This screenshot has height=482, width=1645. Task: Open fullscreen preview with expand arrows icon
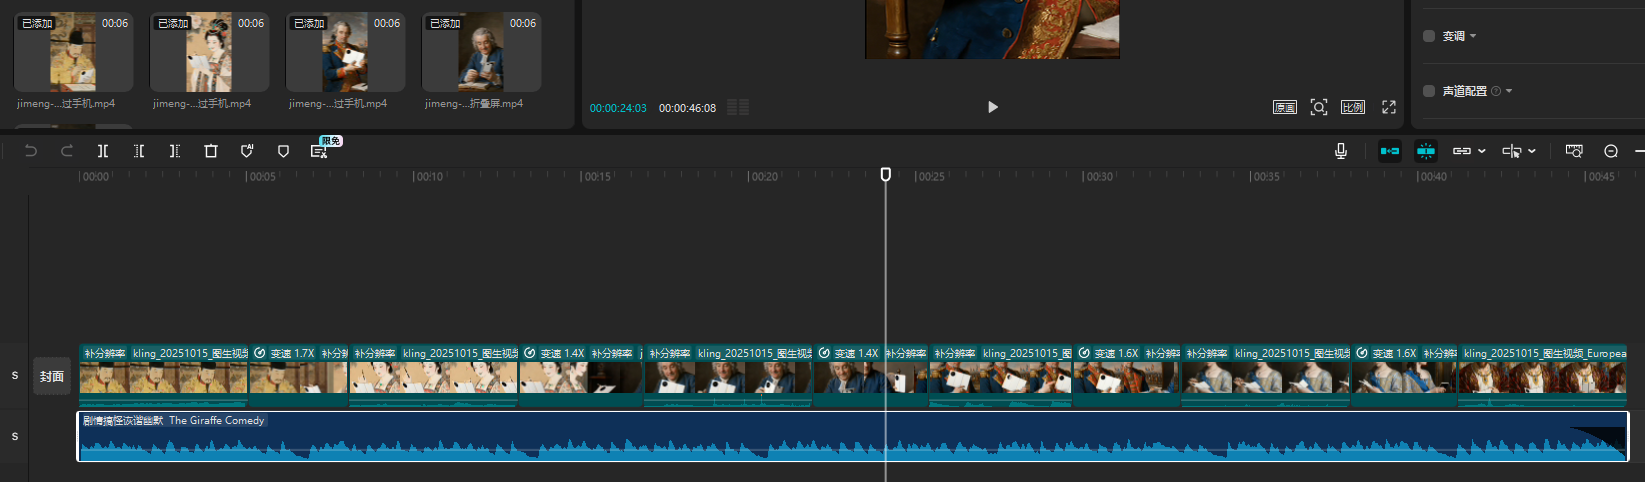pos(1389,107)
